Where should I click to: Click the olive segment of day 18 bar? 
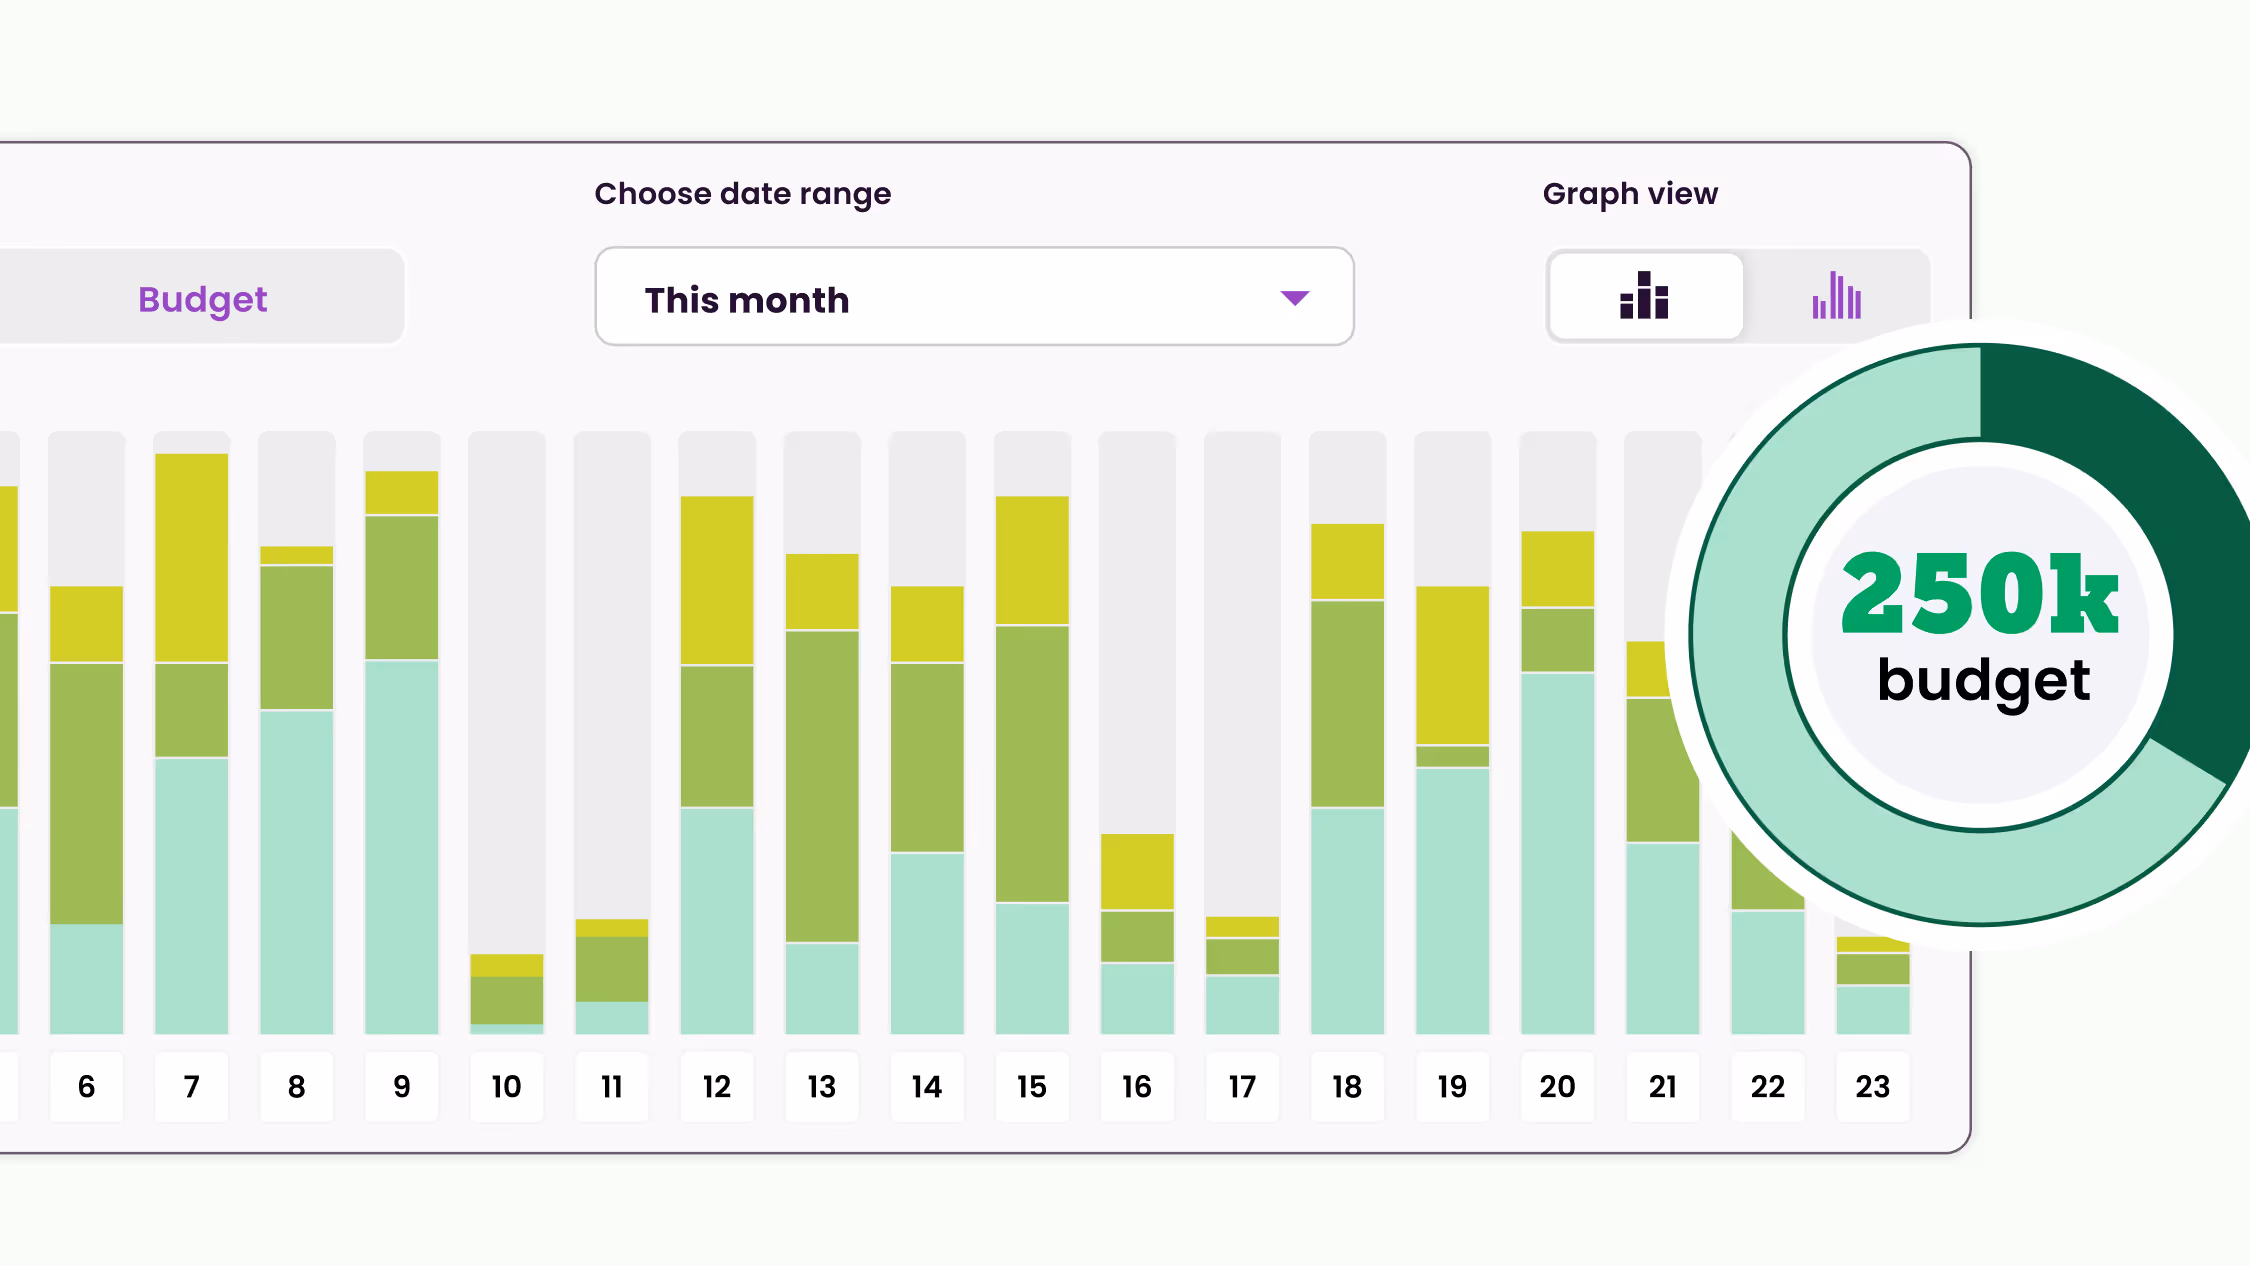tap(1347, 703)
